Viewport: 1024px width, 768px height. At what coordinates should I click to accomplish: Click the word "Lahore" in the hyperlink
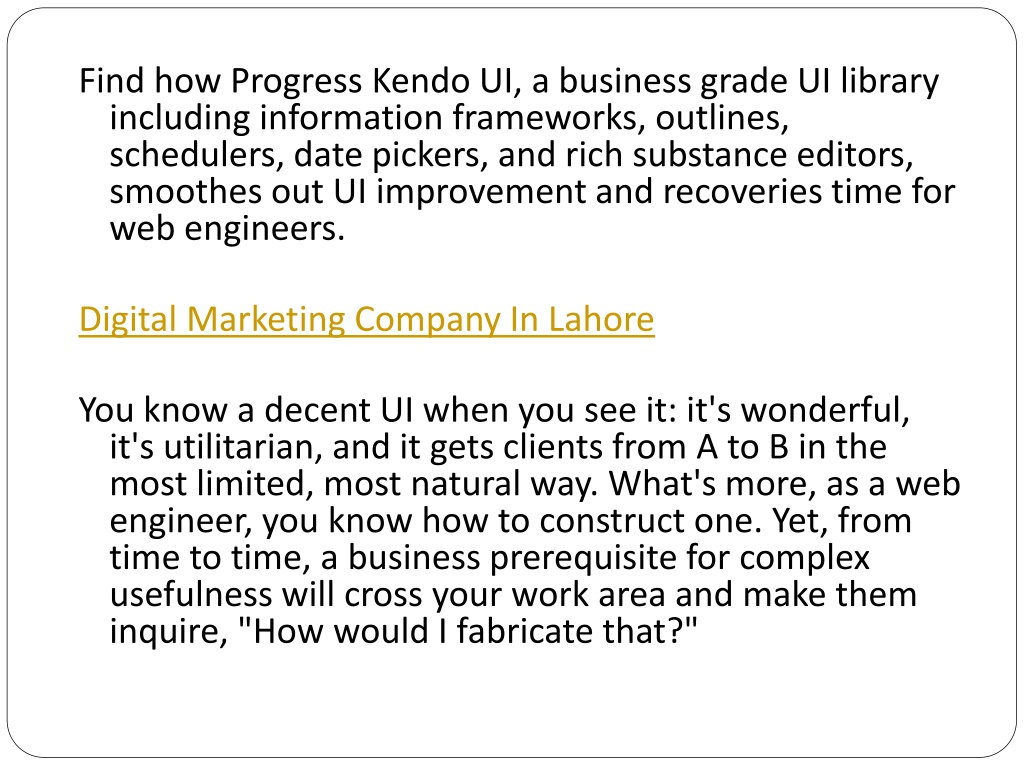click(601, 319)
